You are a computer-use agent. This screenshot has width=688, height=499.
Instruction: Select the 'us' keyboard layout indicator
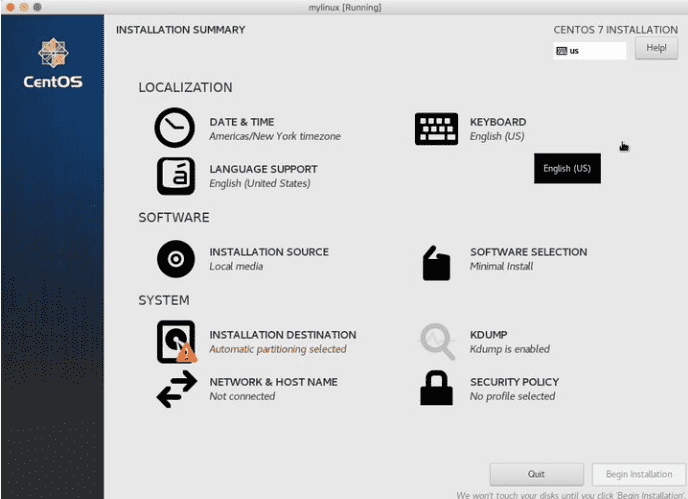point(590,50)
